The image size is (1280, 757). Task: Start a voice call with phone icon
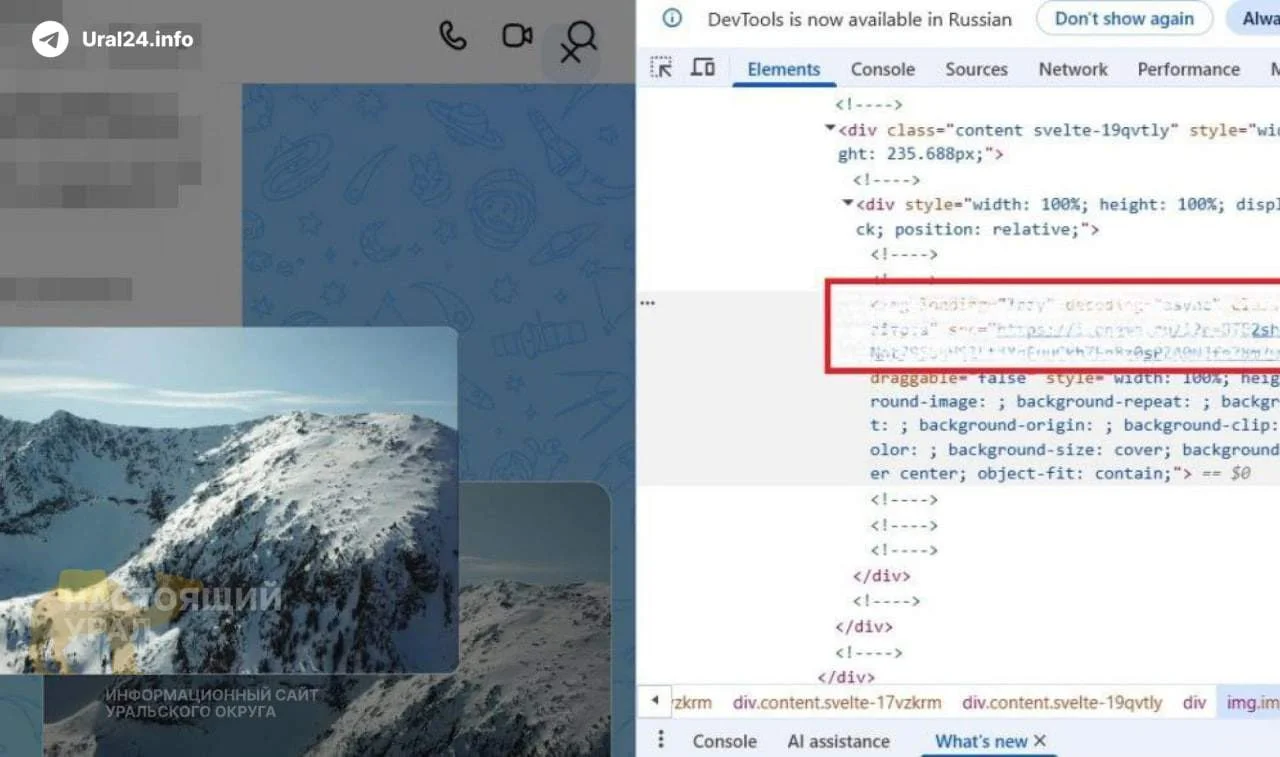453,36
